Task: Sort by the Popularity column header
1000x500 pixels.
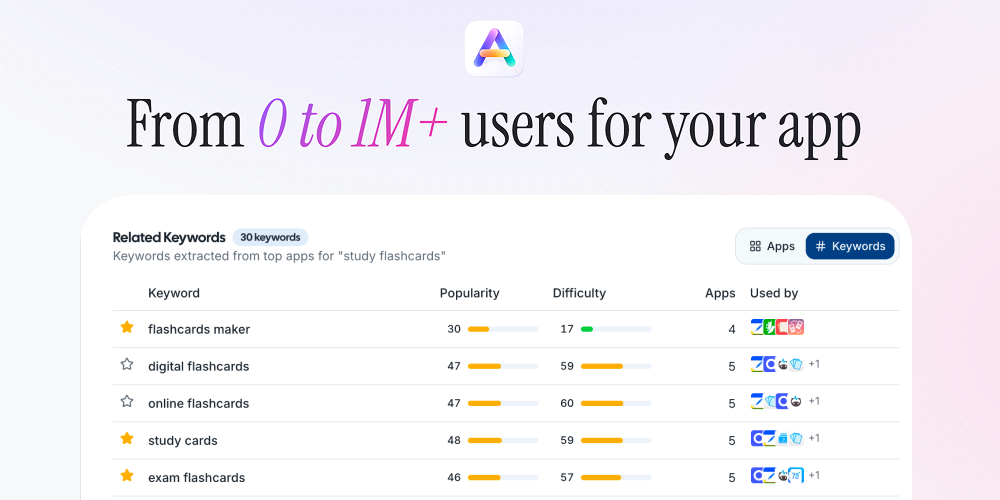Action: coord(469,293)
